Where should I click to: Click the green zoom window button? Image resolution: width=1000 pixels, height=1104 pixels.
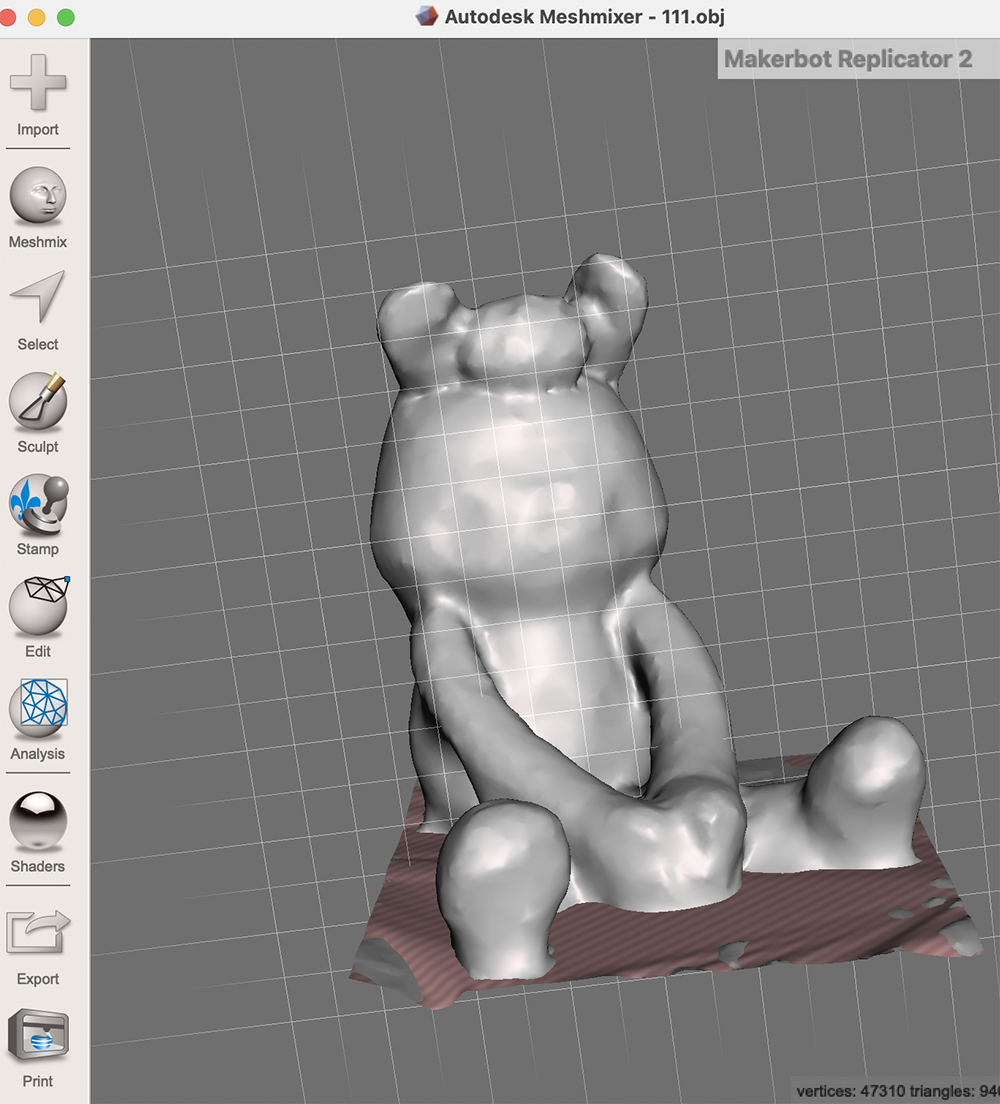click(x=65, y=17)
